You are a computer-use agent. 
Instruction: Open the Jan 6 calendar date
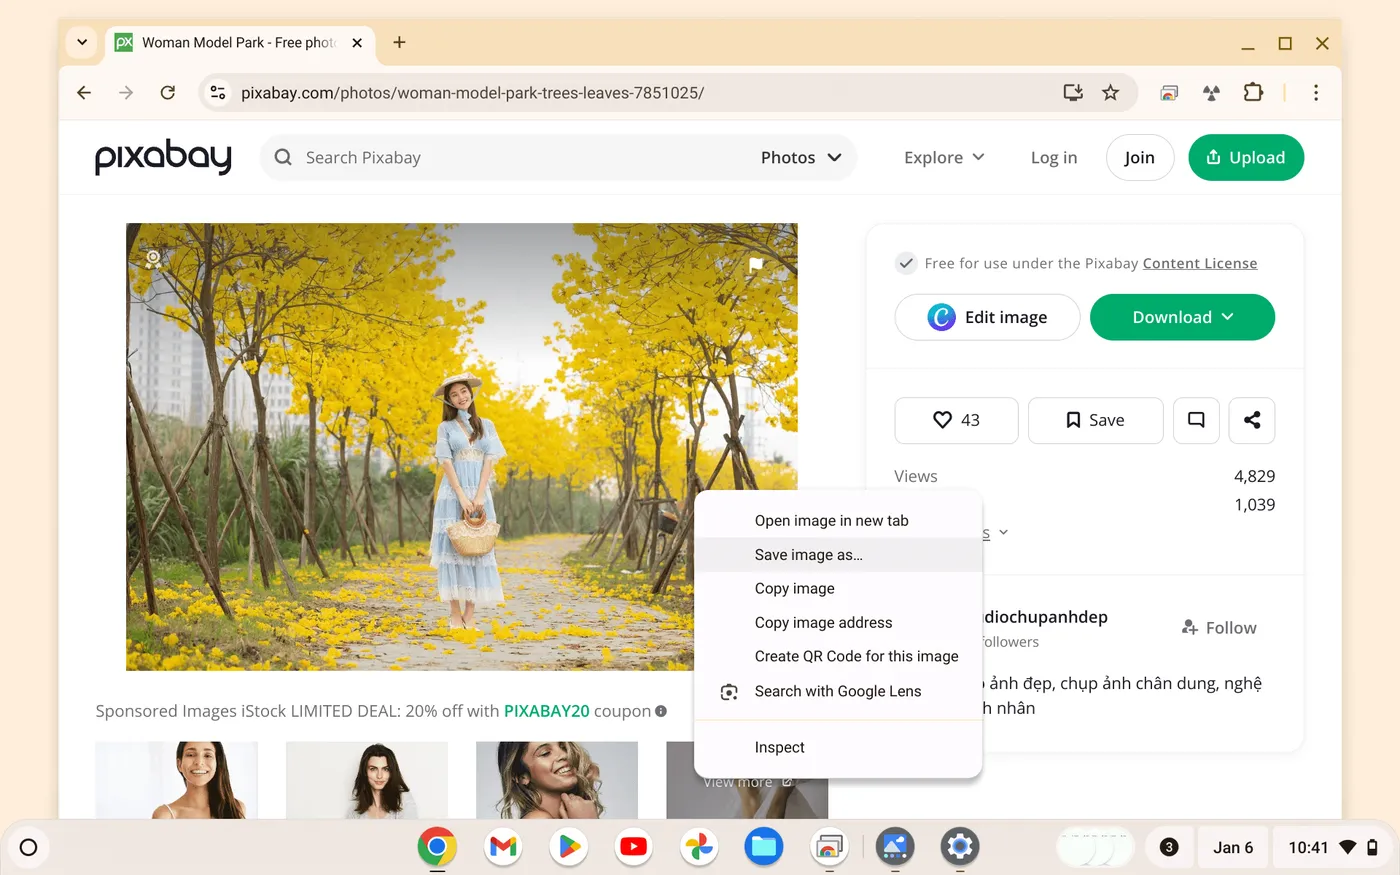(x=1233, y=847)
